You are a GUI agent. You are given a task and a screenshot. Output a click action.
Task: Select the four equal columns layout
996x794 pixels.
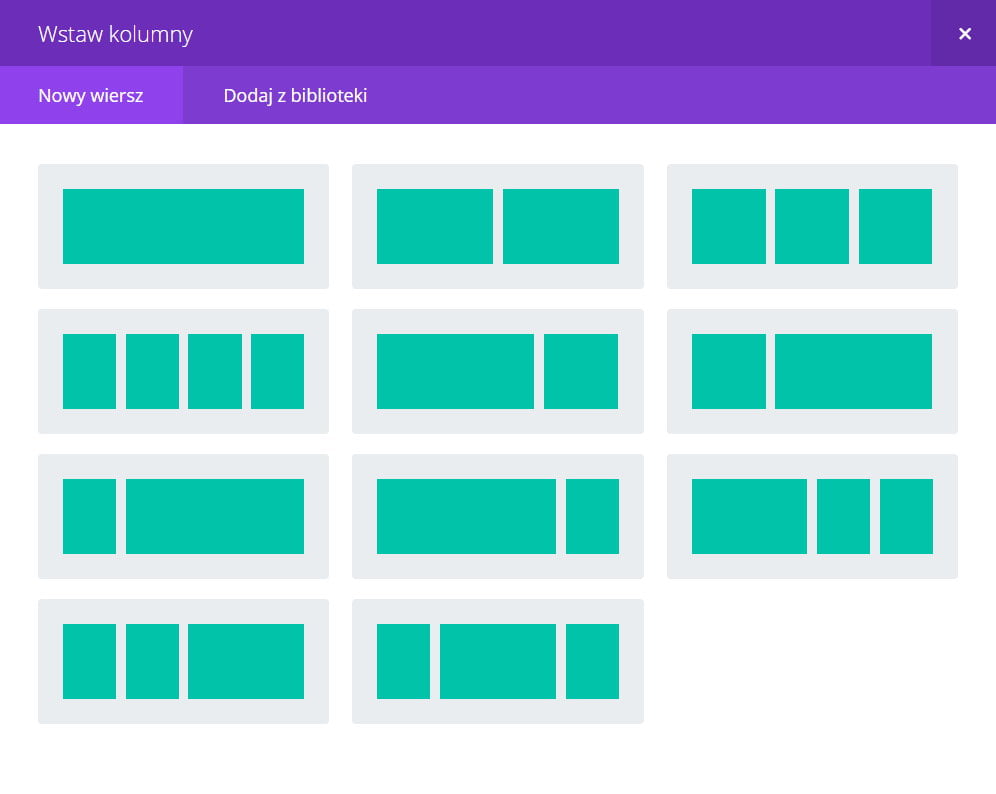pyautogui.click(x=183, y=371)
